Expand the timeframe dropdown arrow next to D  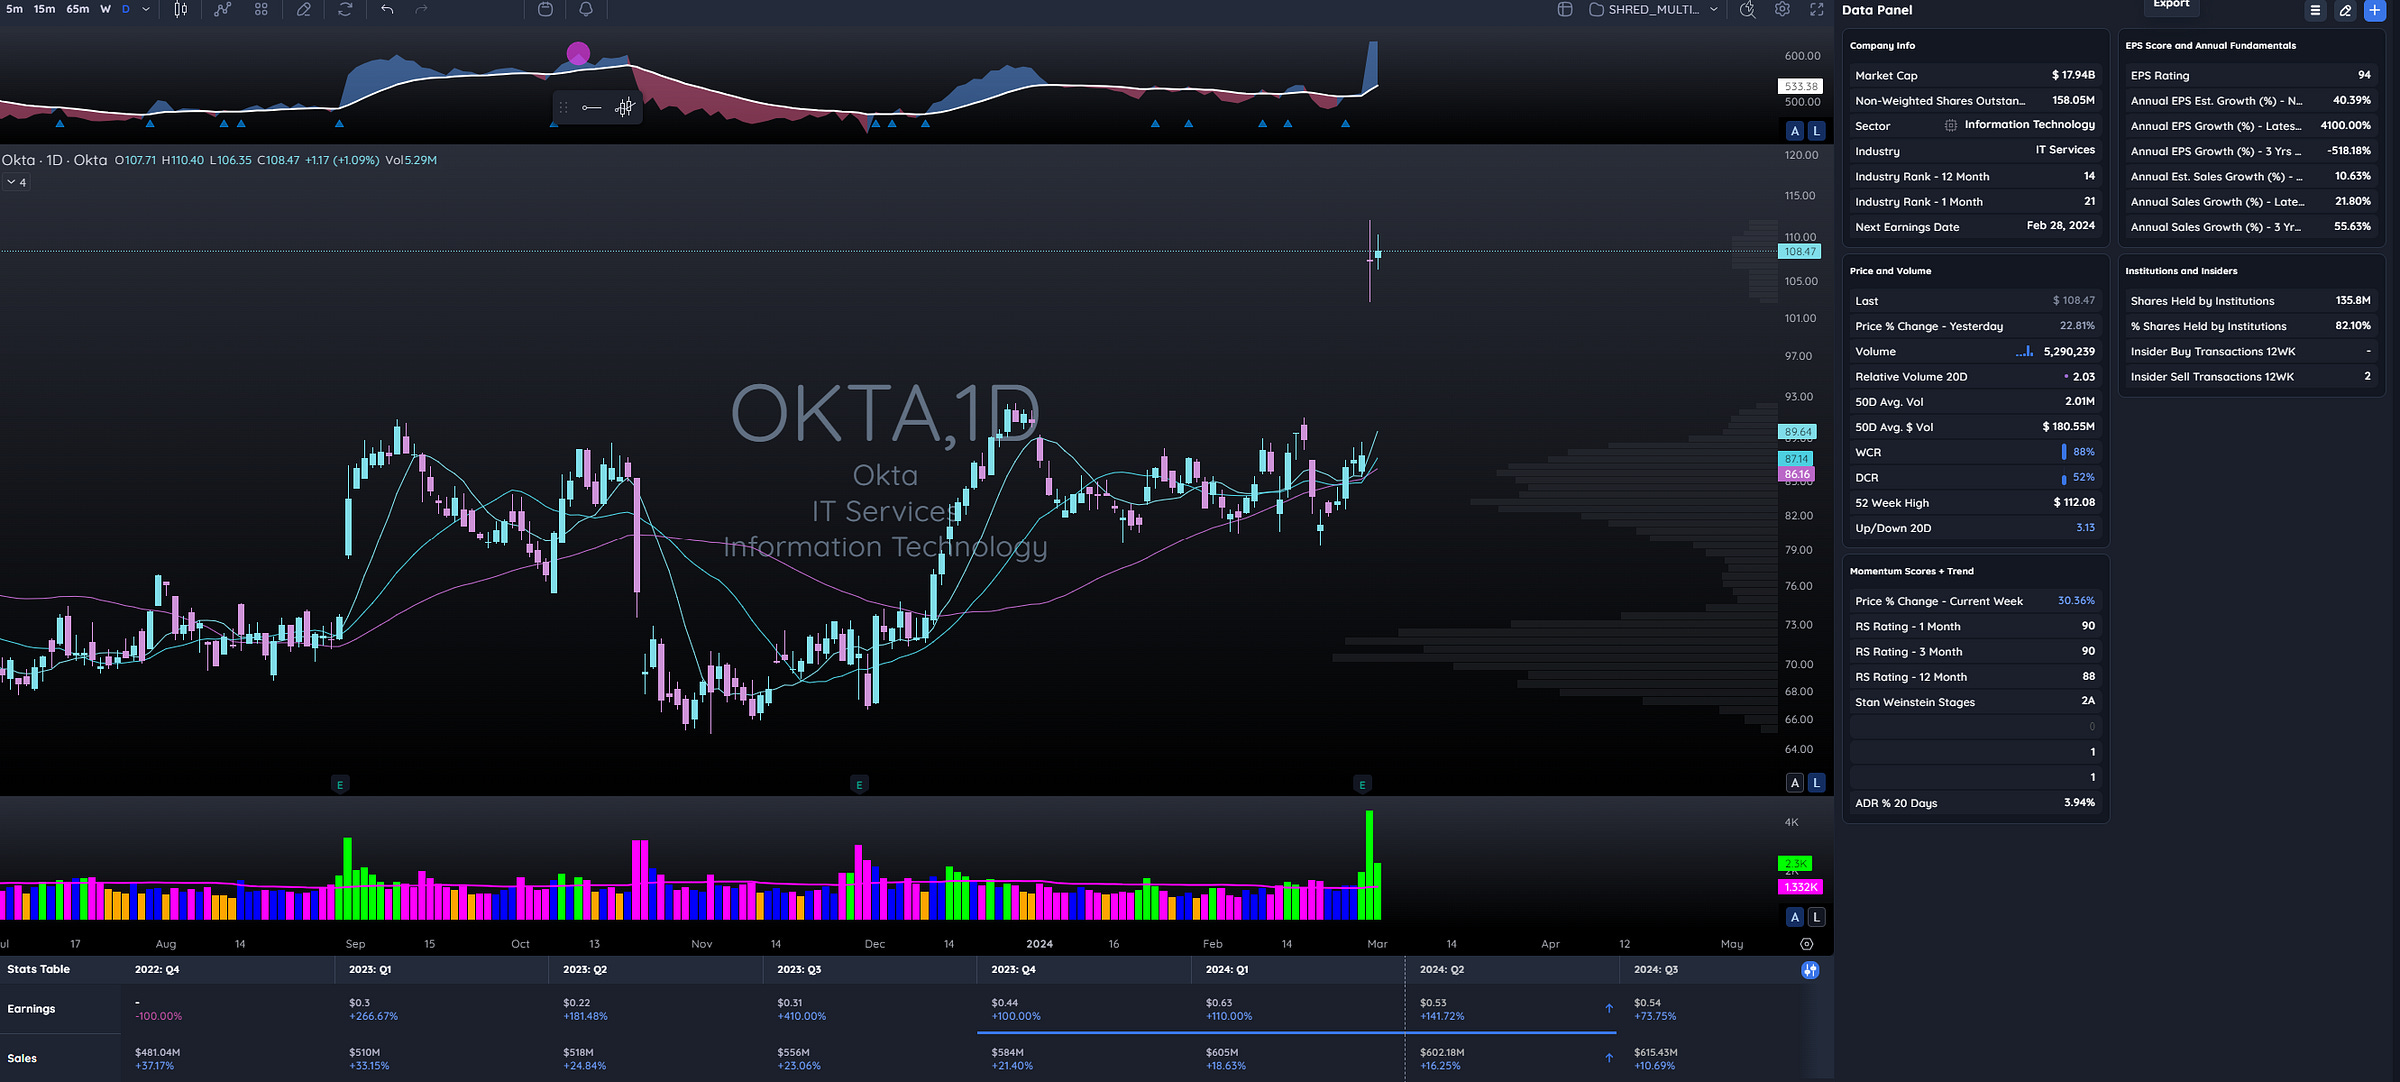coord(146,9)
